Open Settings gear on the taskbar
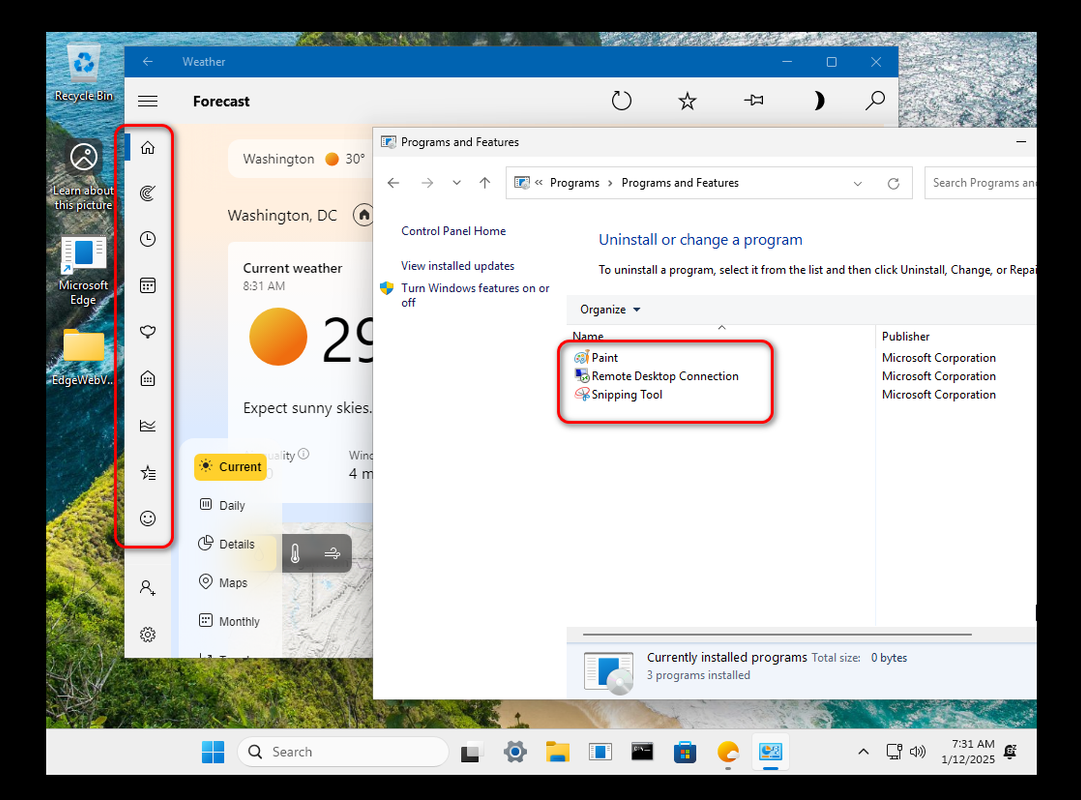This screenshot has height=800, width=1081. coord(515,752)
